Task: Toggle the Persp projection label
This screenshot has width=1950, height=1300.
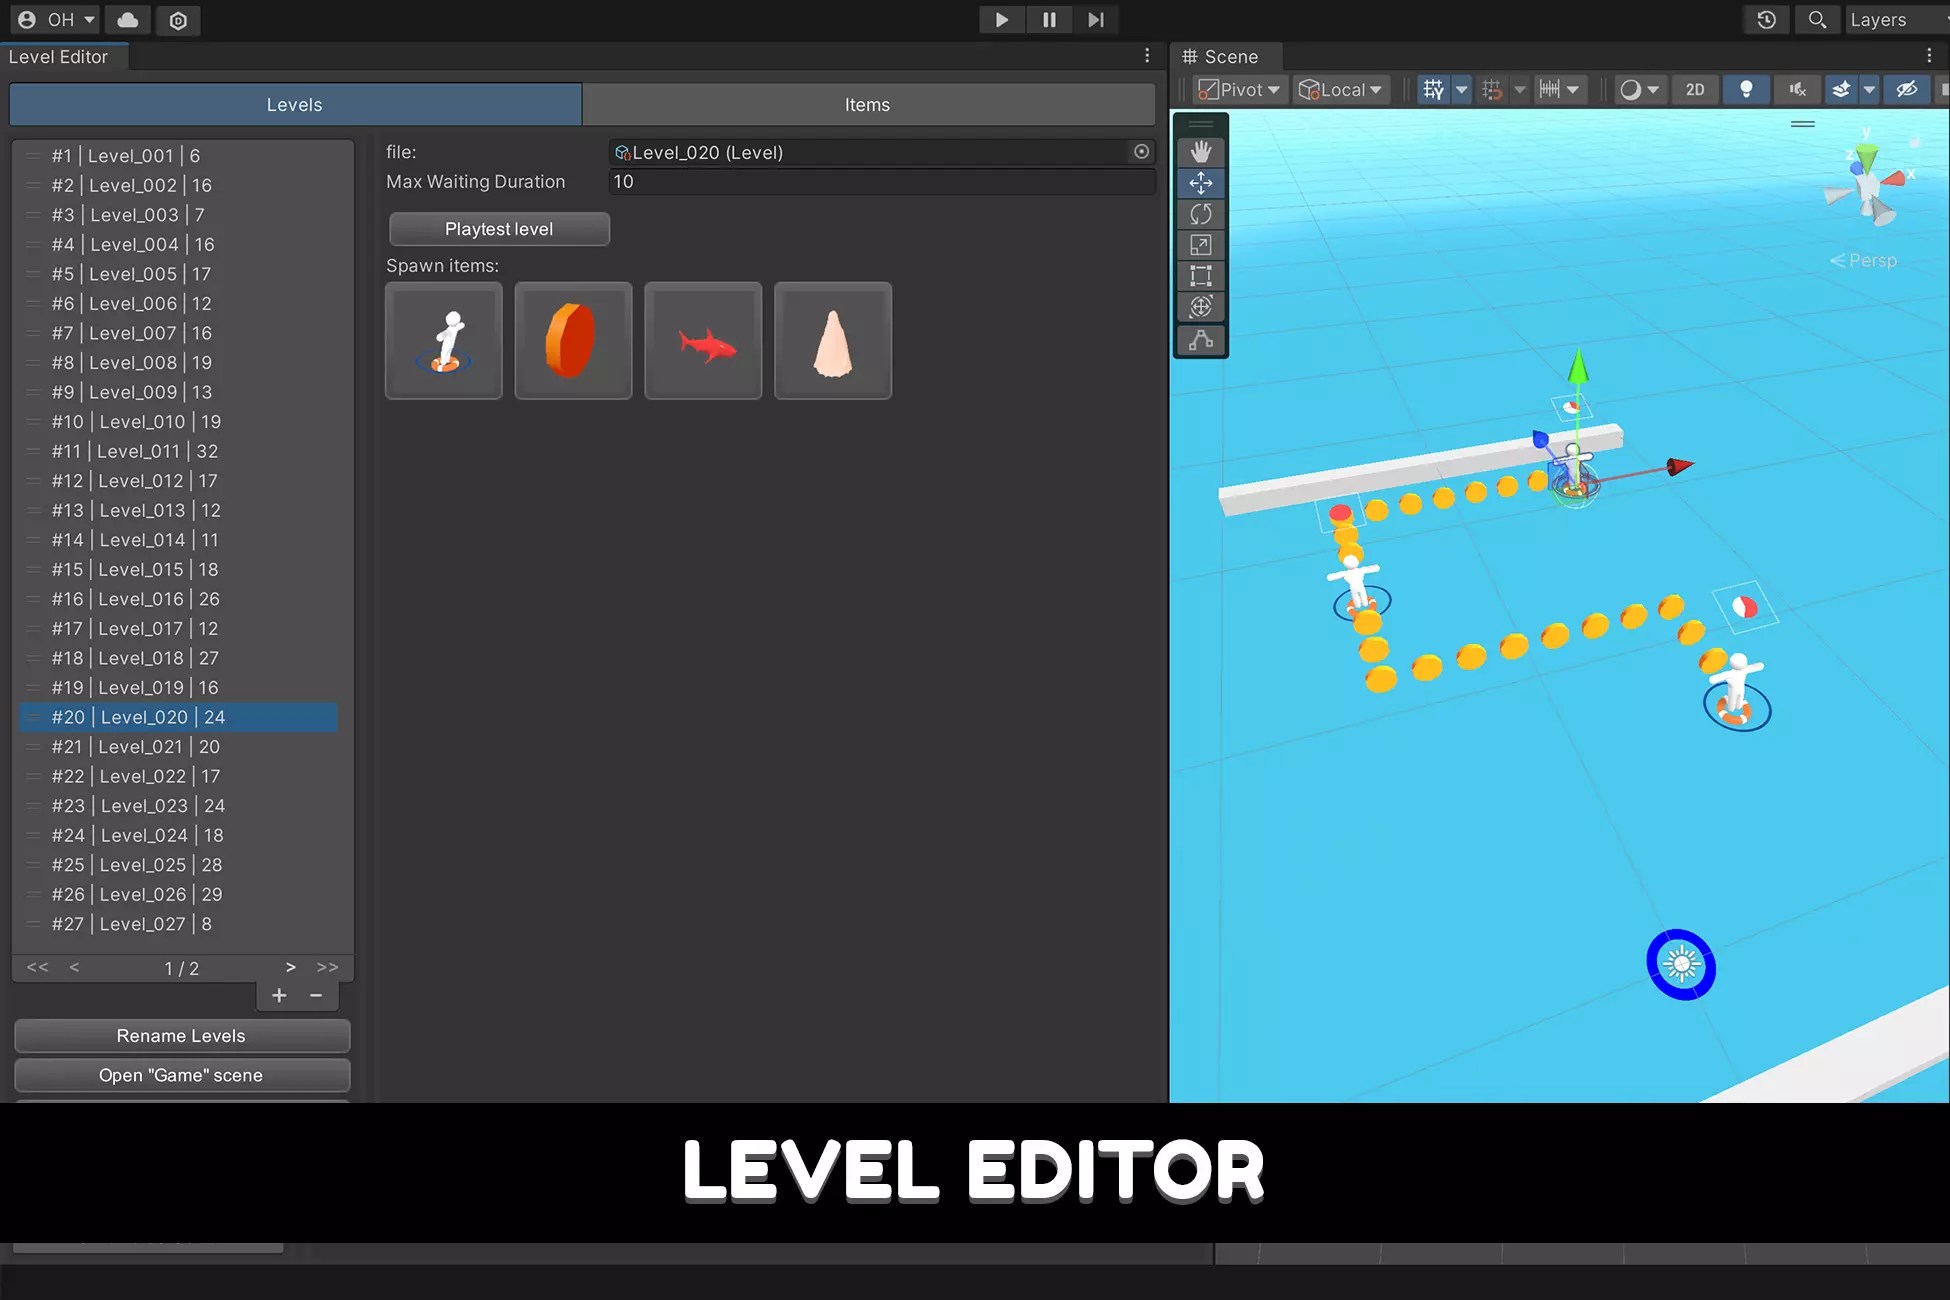Action: [x=1863, y=260]
